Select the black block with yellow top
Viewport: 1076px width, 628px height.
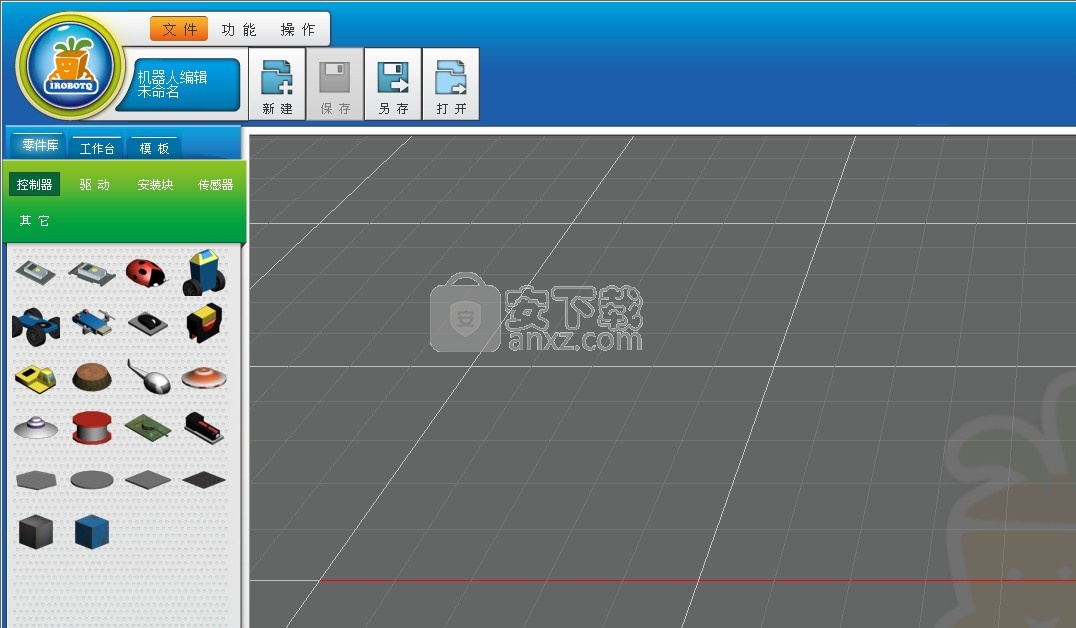[x=204, y=322]
